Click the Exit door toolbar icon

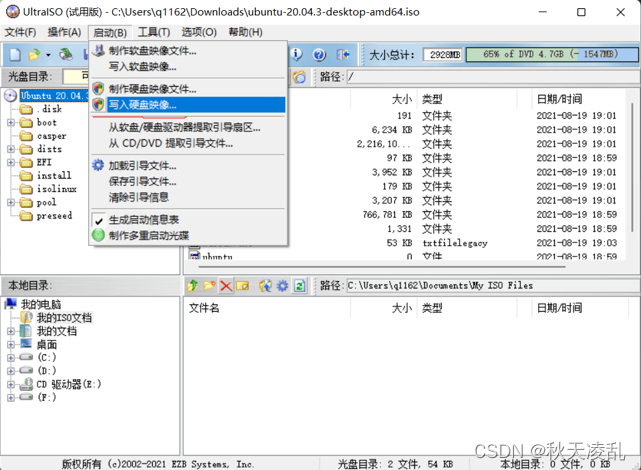click(x=343, y=54)
